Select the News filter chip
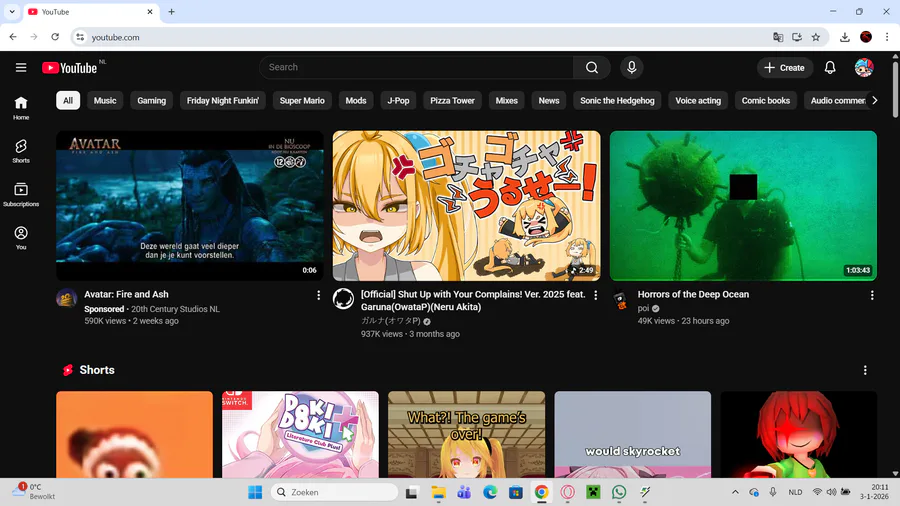The image size is (900, 506). coord(549,100)
